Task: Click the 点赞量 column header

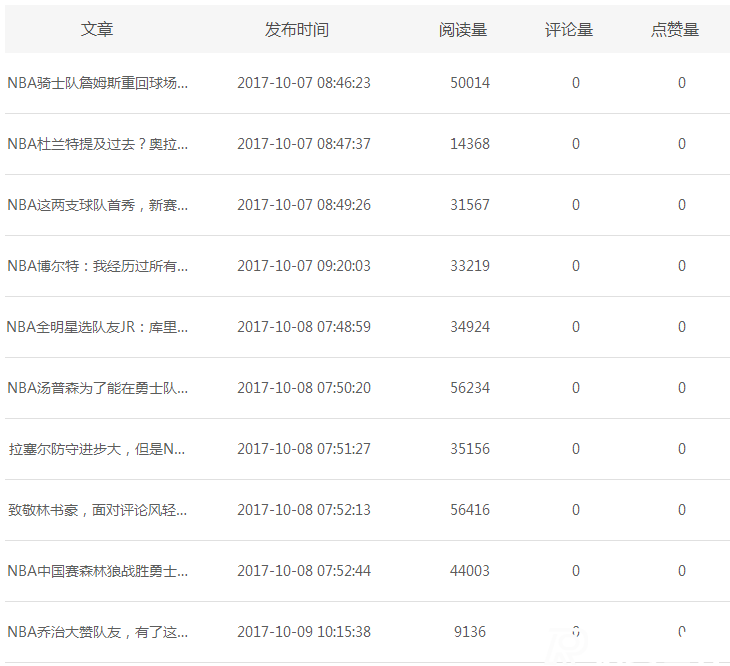Action: point(675,30)
